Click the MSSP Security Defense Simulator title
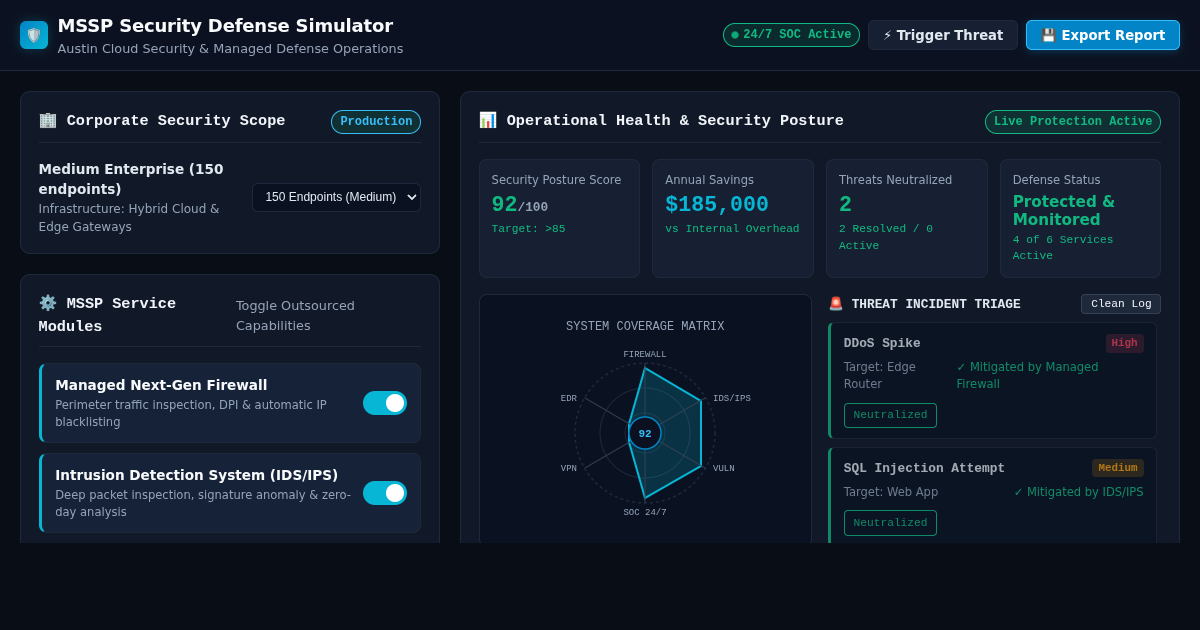The width and height of the screenshot is (1200, 630). [x=225, y=26]
